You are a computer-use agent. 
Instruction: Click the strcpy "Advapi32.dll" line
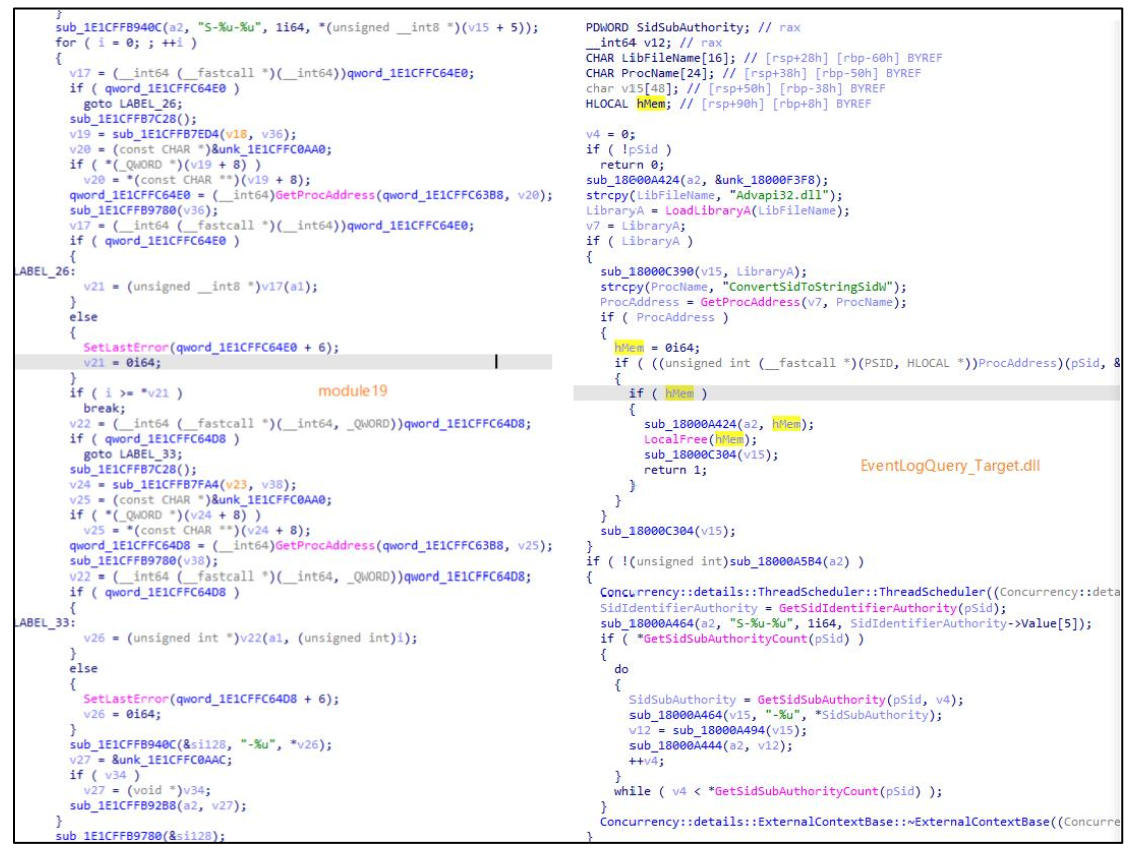(x=714, y=195)
